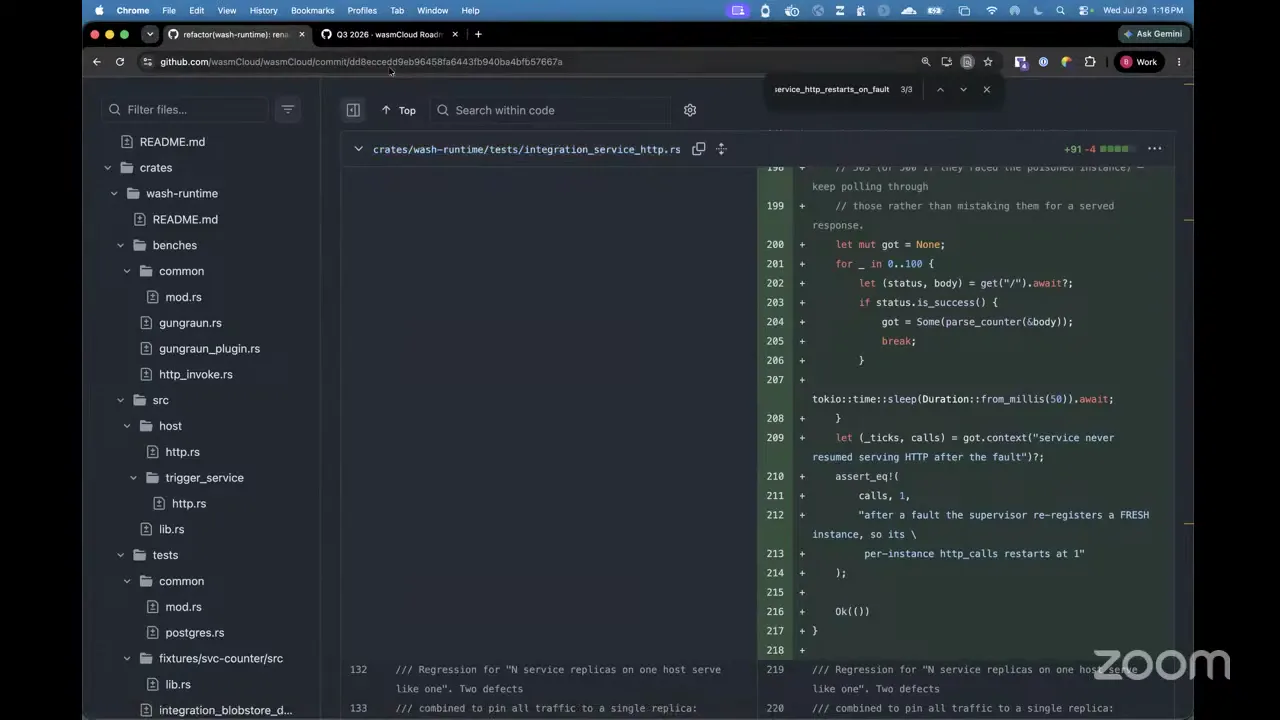Viewport: 1280px width, 720px height.
Task: Open a new tab with plus button
Action: click(478, 34)
